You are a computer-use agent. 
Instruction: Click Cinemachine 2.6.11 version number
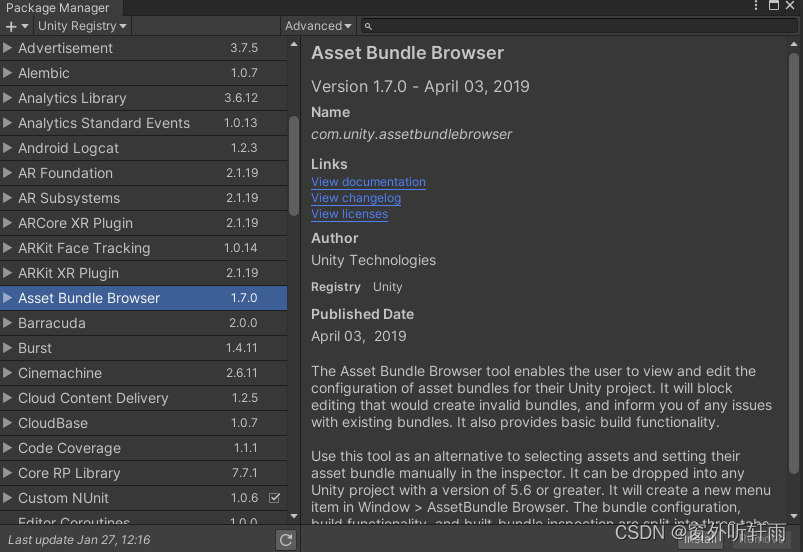[x=242, y=373]
